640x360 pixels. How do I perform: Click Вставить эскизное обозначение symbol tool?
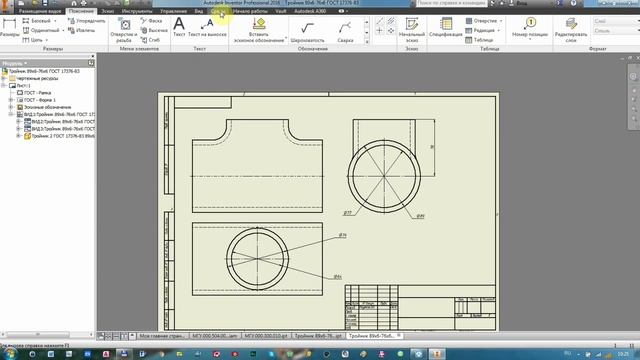pos(259,30)
